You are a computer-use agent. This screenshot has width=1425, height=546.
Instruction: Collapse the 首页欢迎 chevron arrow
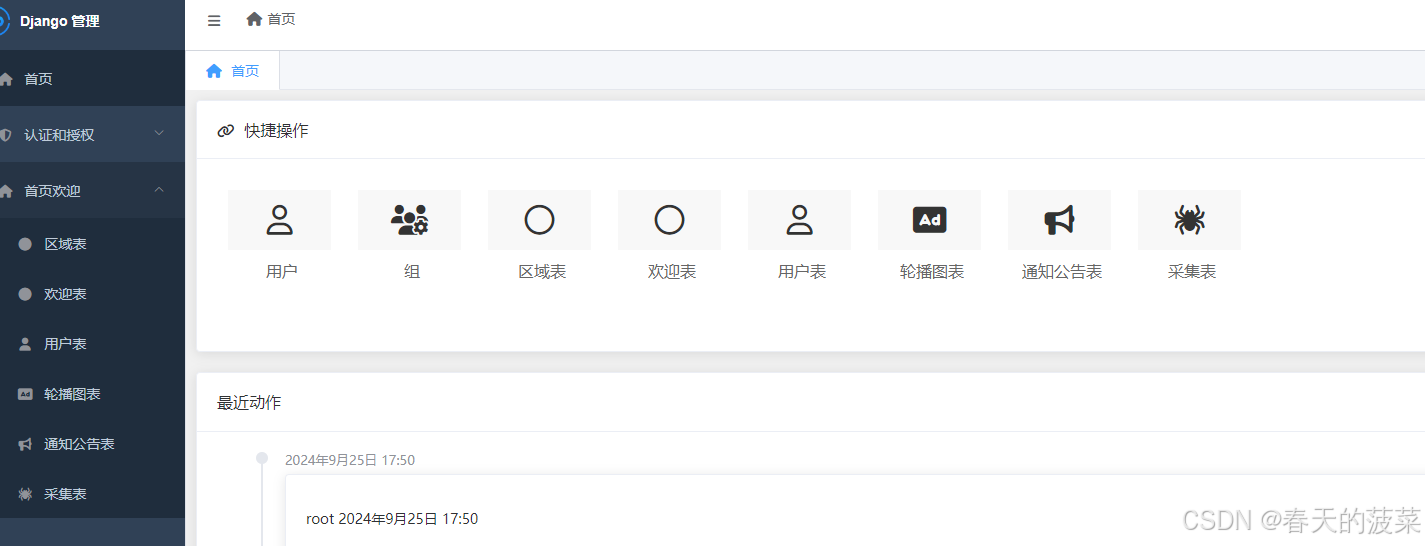click(159, 189)
